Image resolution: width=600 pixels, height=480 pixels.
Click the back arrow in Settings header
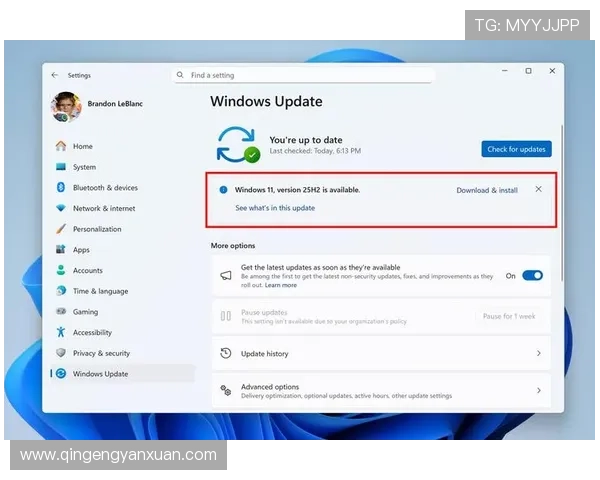tap(54, 75)
